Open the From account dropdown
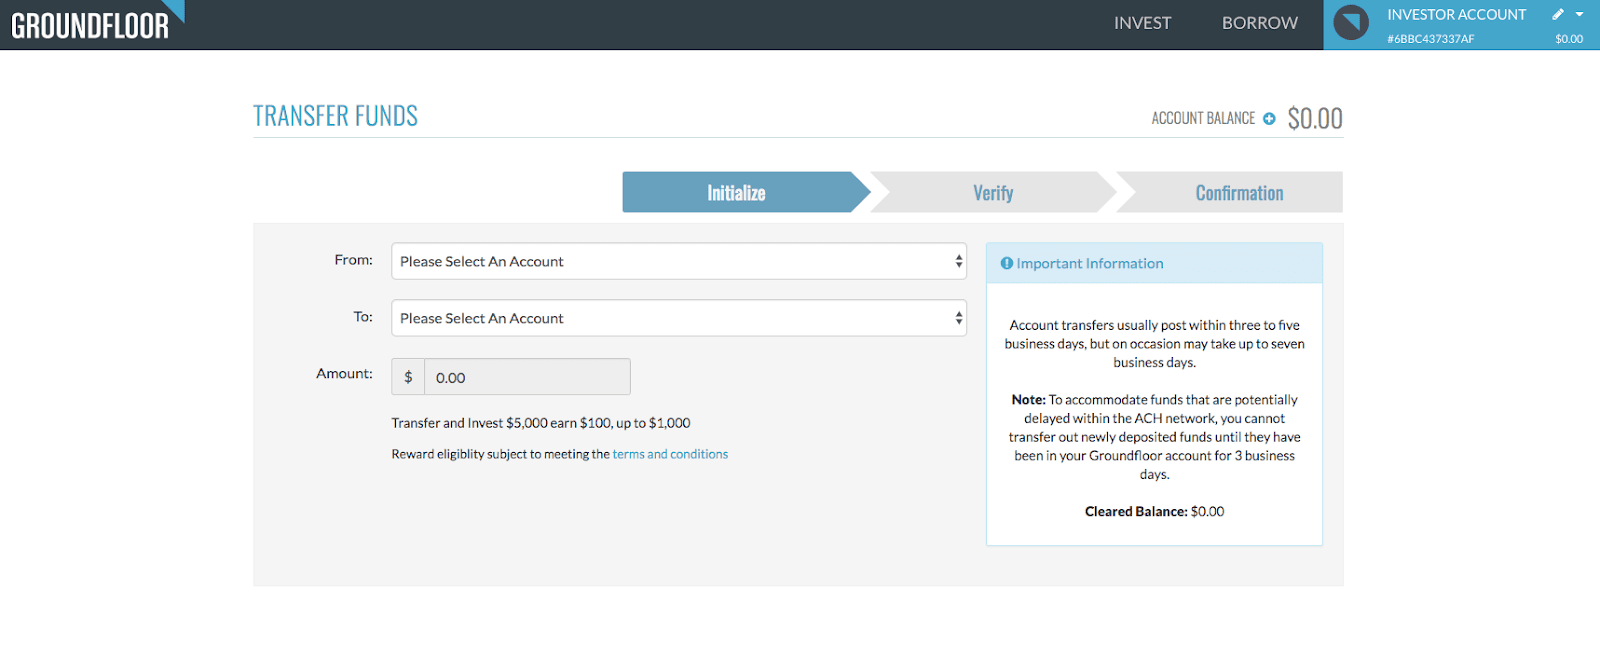1600x645 pixels. 679,261
